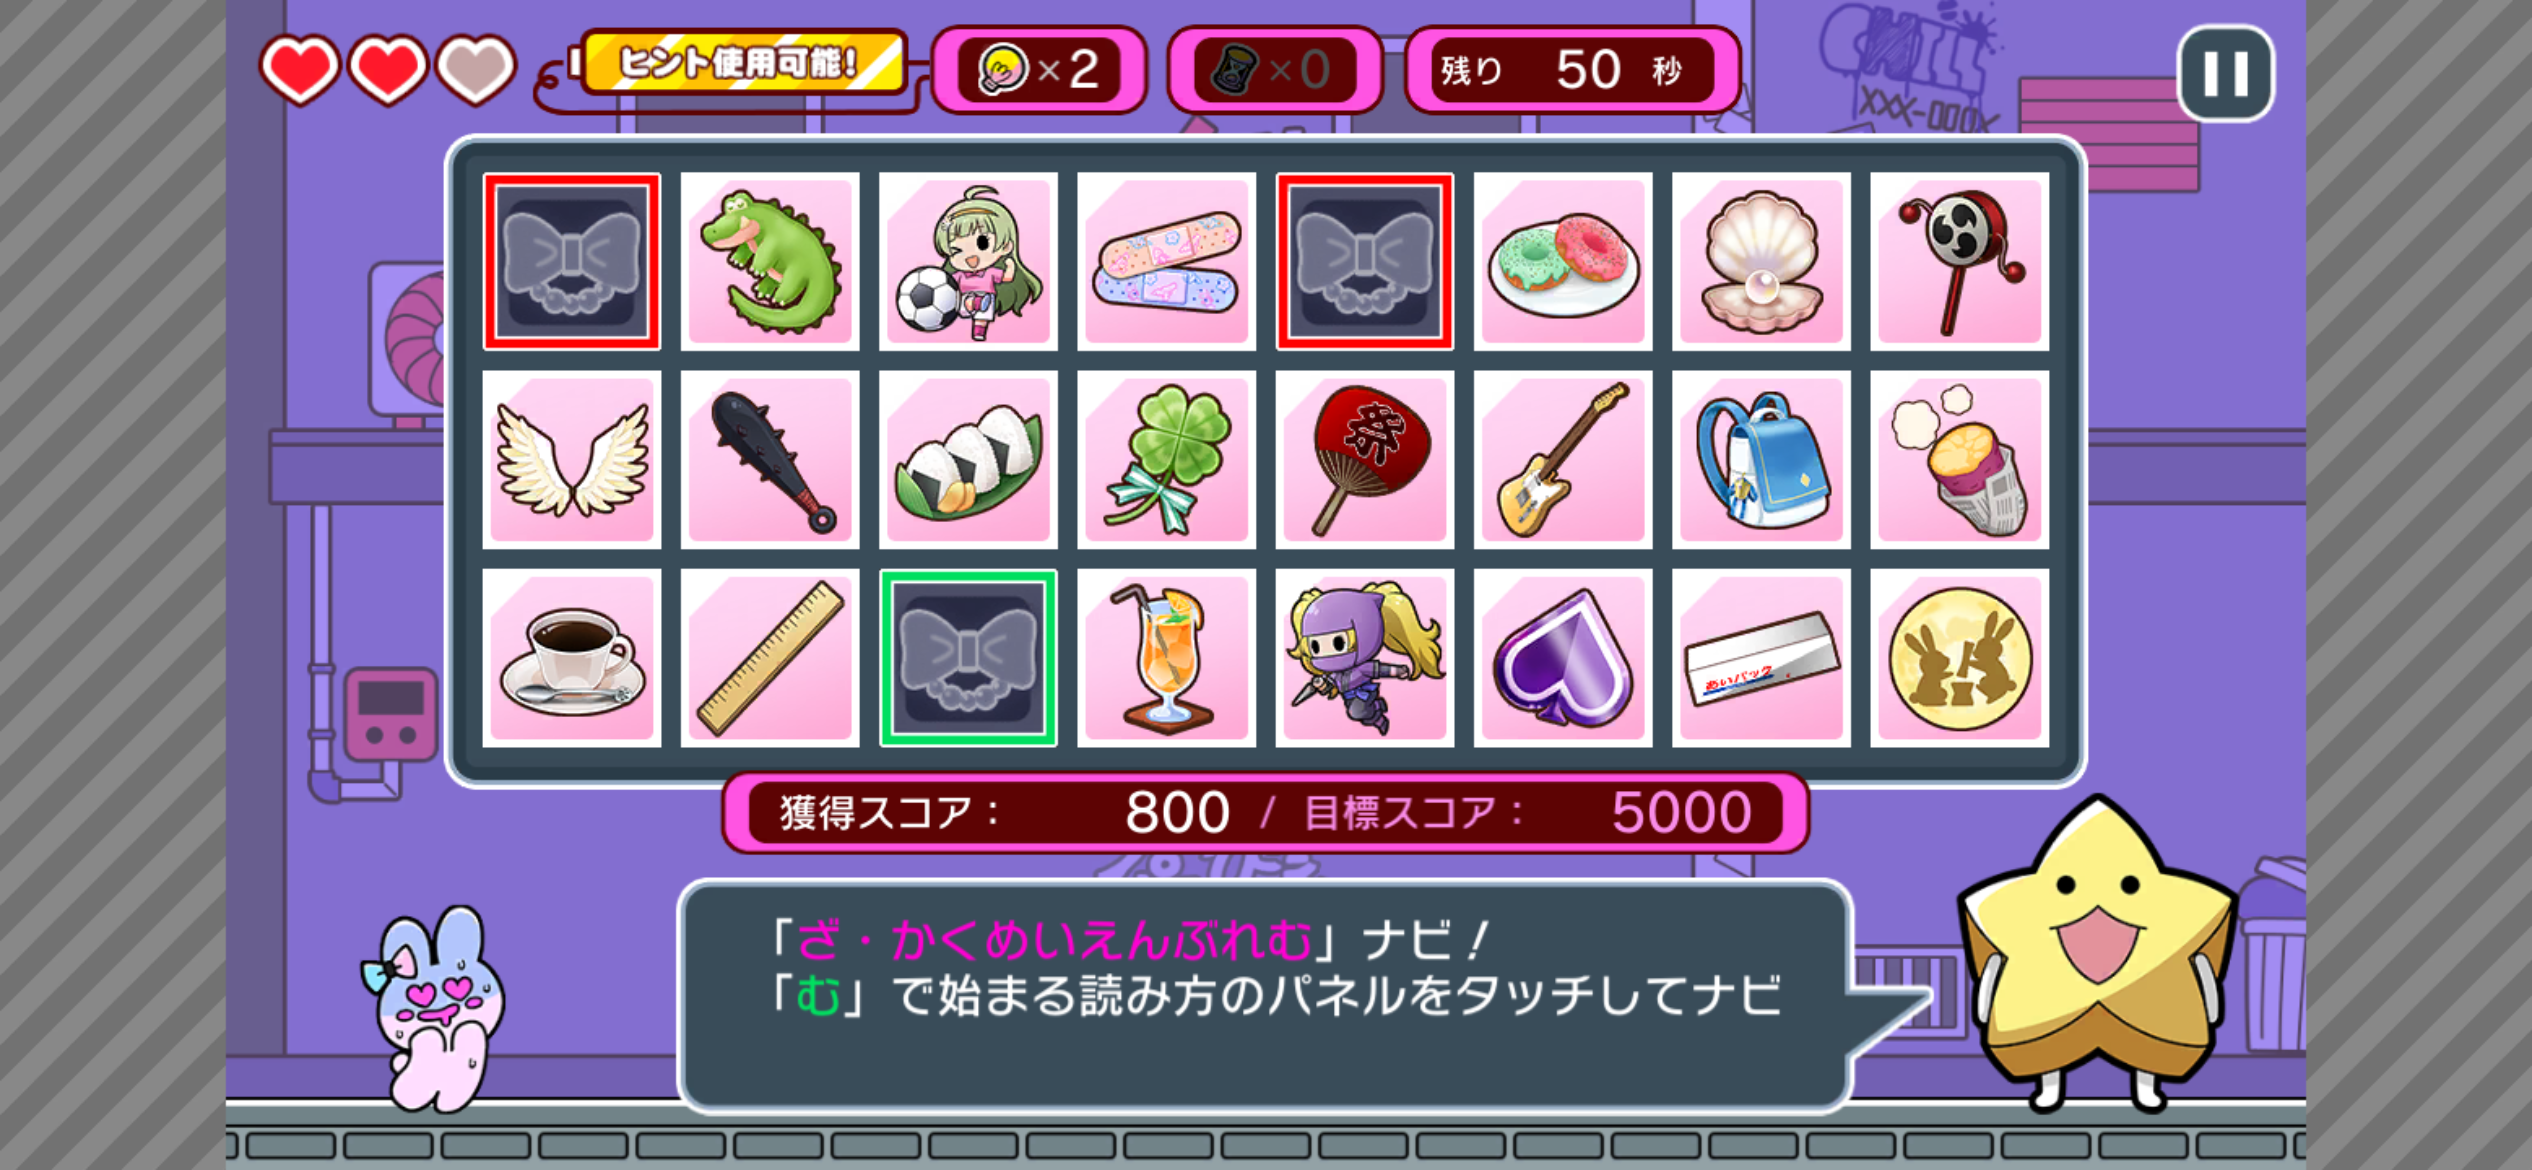Select the four-leaf clover panel
This screenshot has width=2532, height=1170.
tap(1166, 460)
